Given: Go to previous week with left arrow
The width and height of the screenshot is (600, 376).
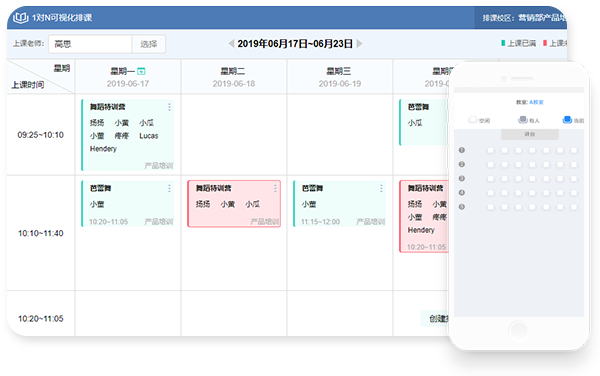Looking at the screenshot, I should (x=231, y=44).
